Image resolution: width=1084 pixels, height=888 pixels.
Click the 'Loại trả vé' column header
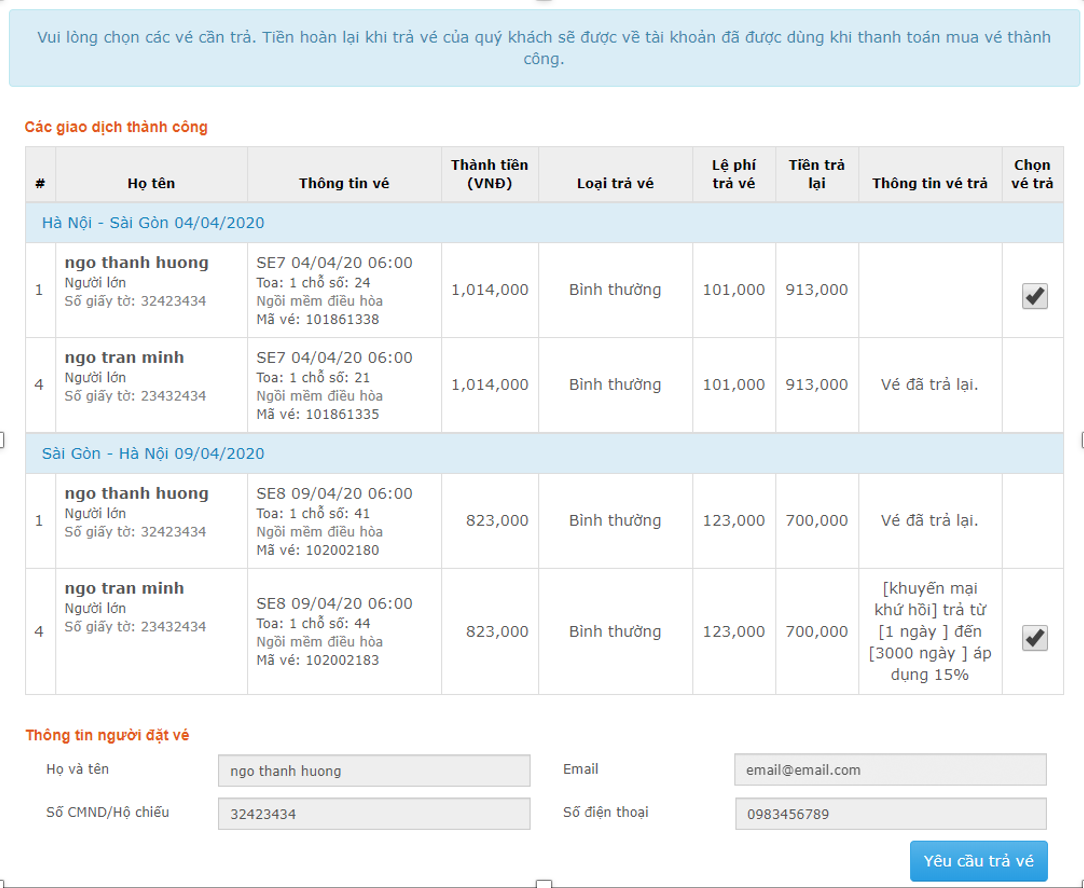(x=615, y=184)
